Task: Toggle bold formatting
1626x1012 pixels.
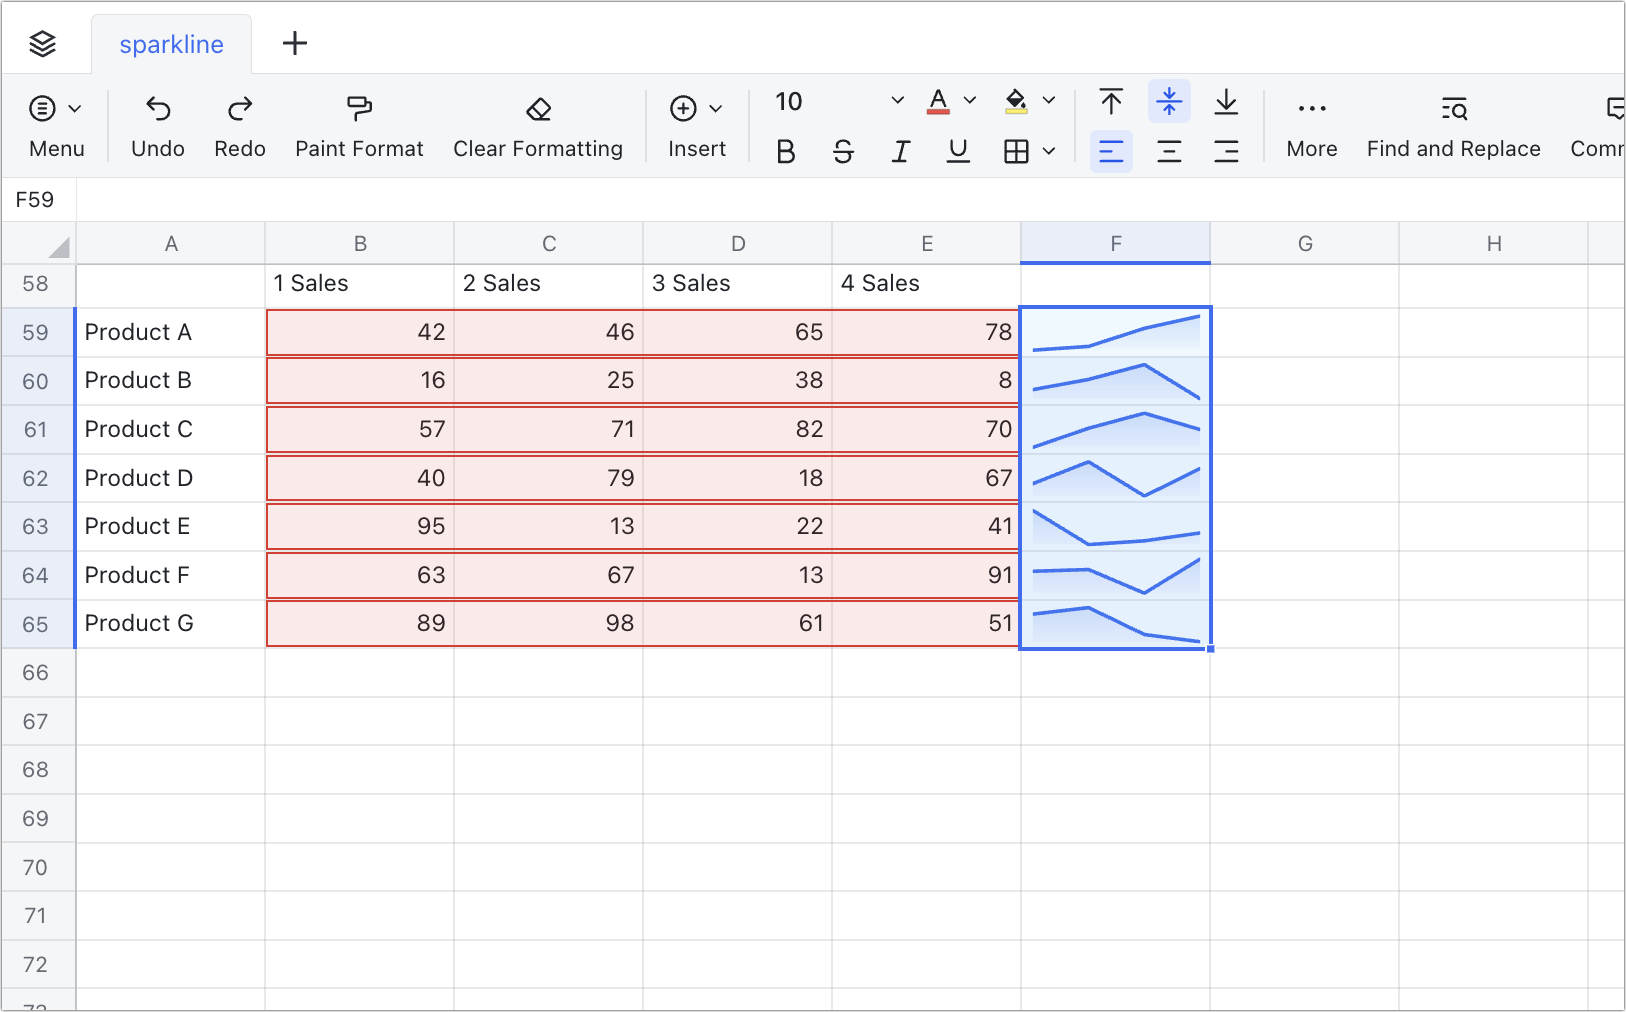Action: (785, 151)
